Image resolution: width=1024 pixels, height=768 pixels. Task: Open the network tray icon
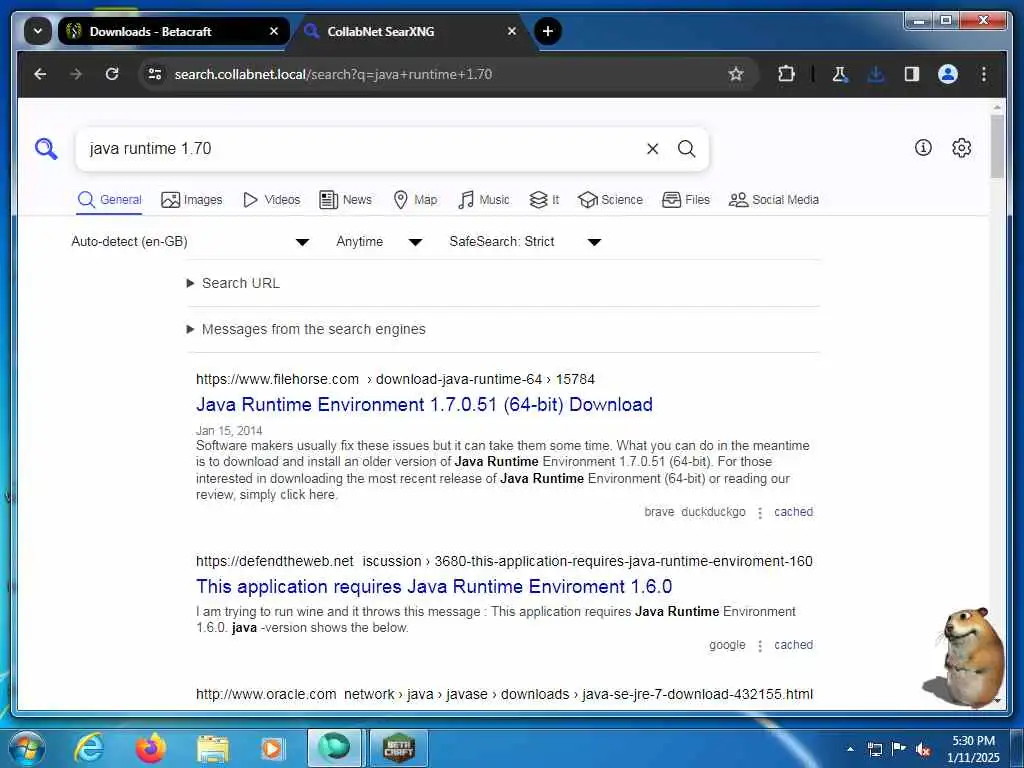(874, 749)
